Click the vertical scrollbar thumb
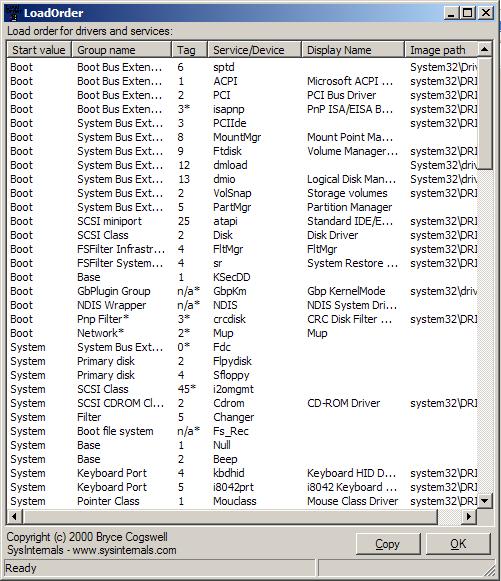 pos(484,113)
